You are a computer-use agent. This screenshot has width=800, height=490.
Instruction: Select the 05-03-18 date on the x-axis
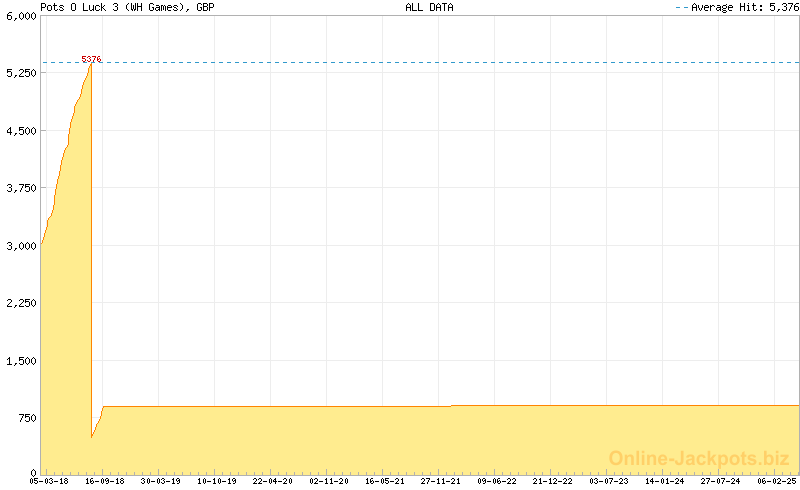click(49, 481)
